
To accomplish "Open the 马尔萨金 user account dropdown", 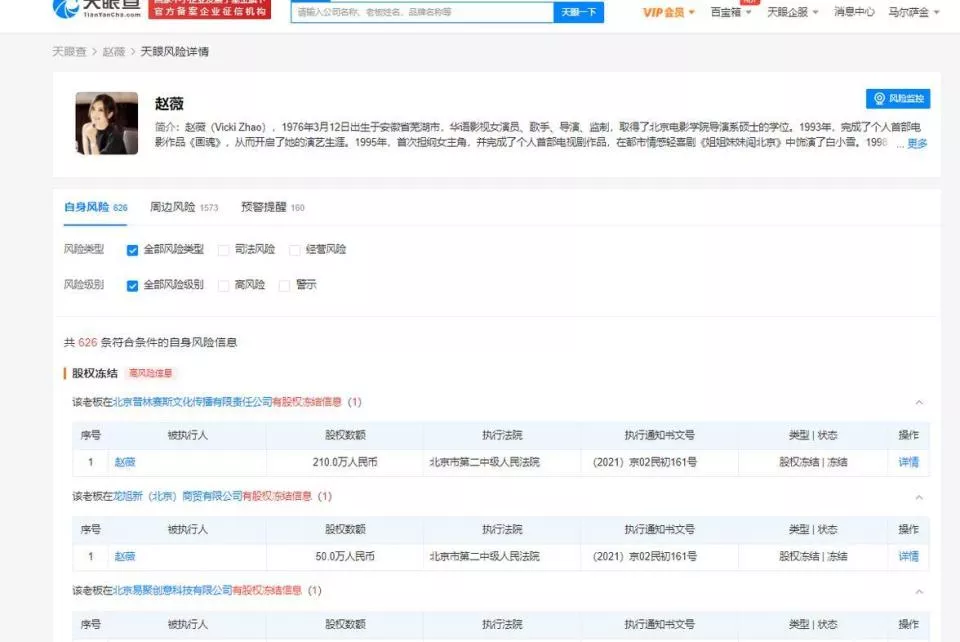I will (913, 12).
